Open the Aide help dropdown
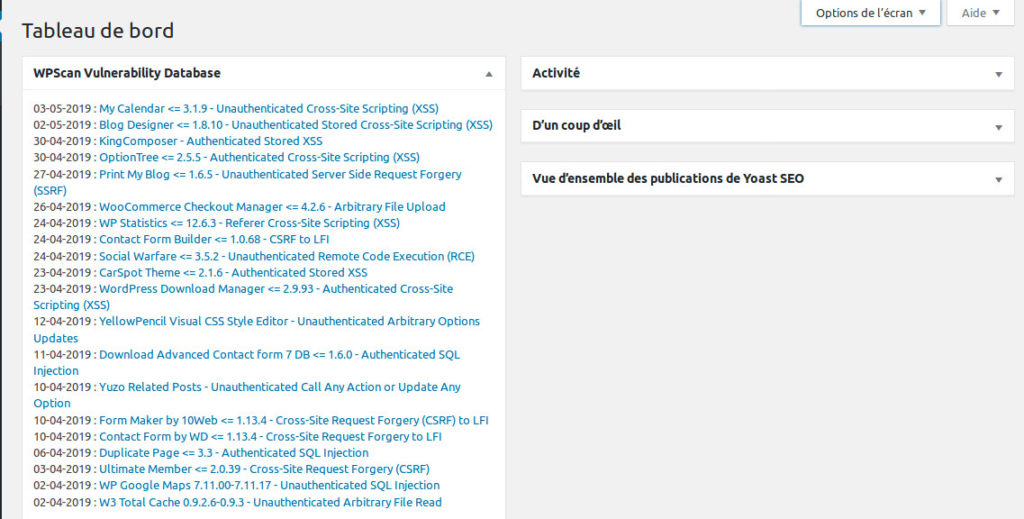 click(980, 12)
